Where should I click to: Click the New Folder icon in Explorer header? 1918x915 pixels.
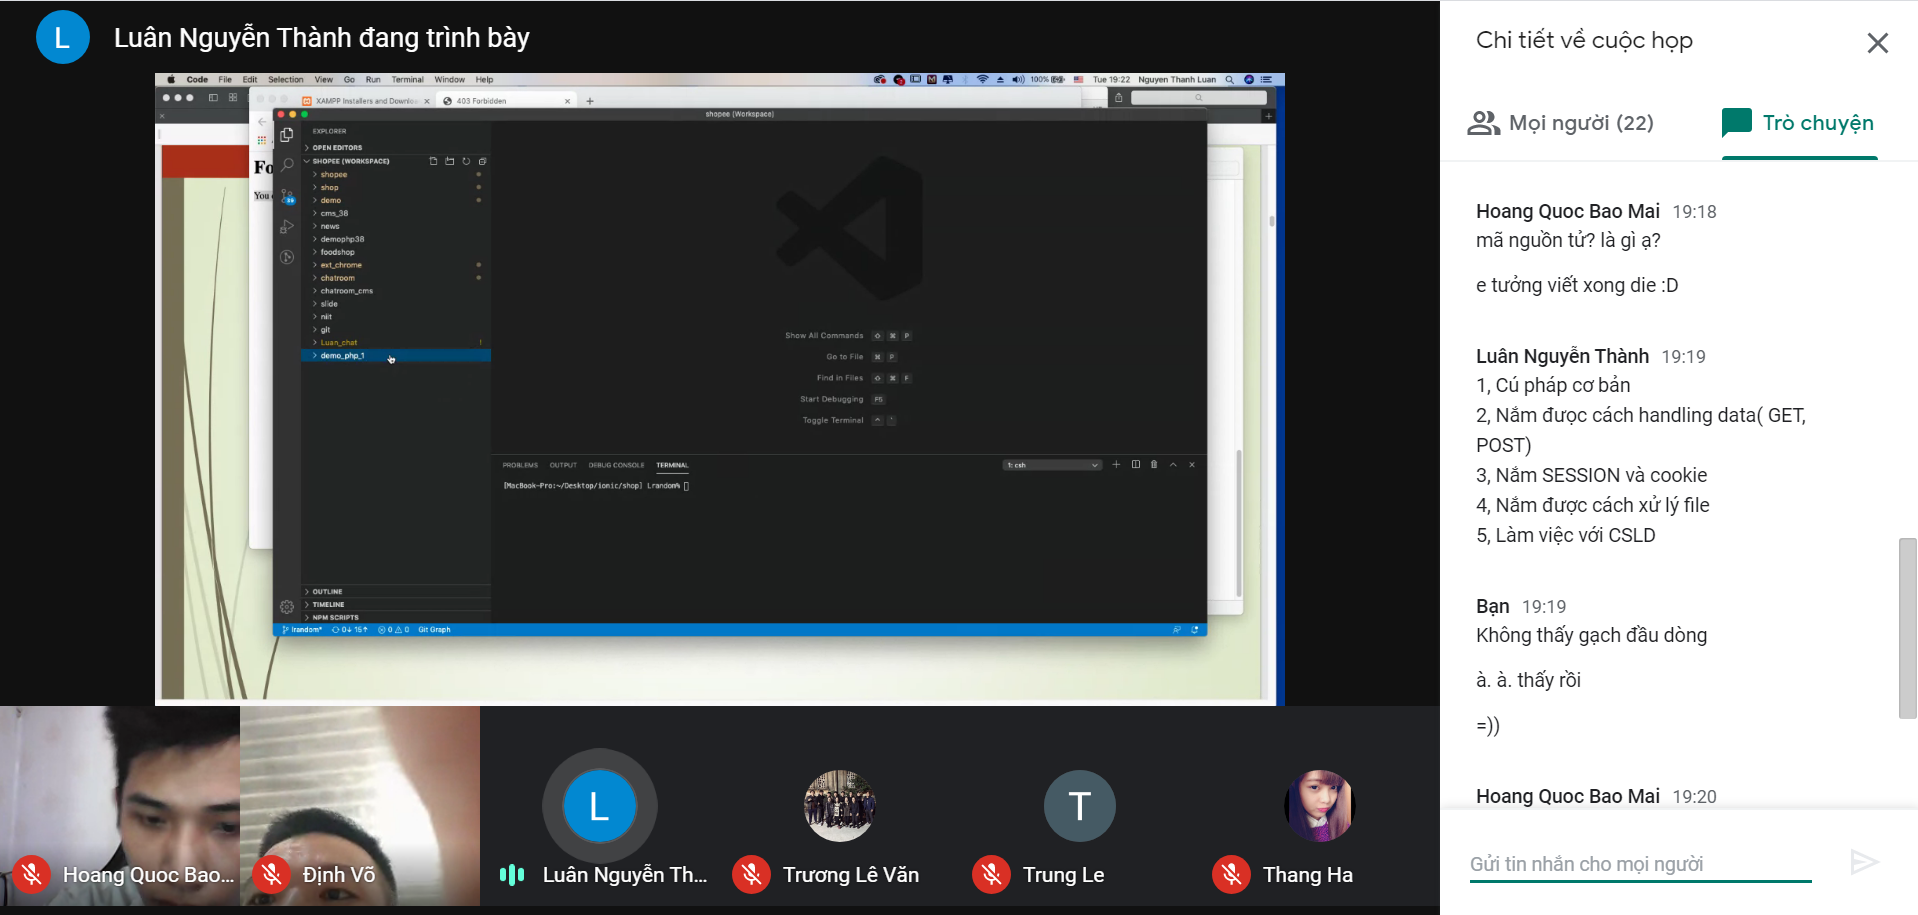tap(449, 161)
